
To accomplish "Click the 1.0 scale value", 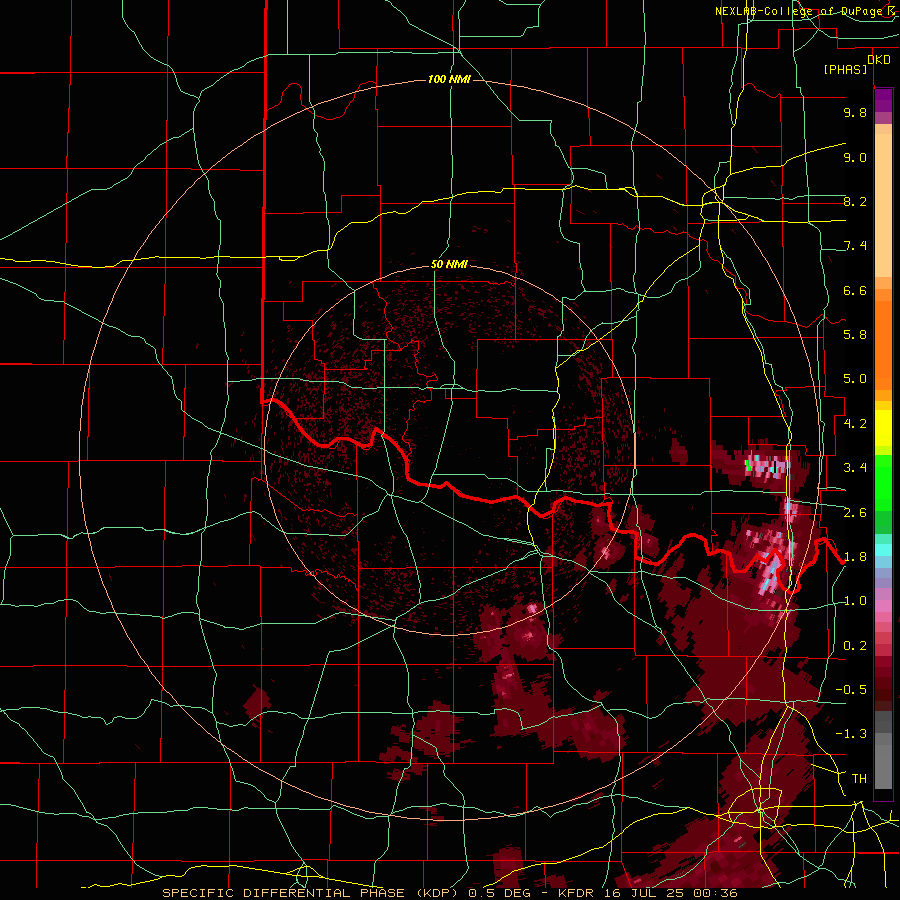I will pos(855,601).
